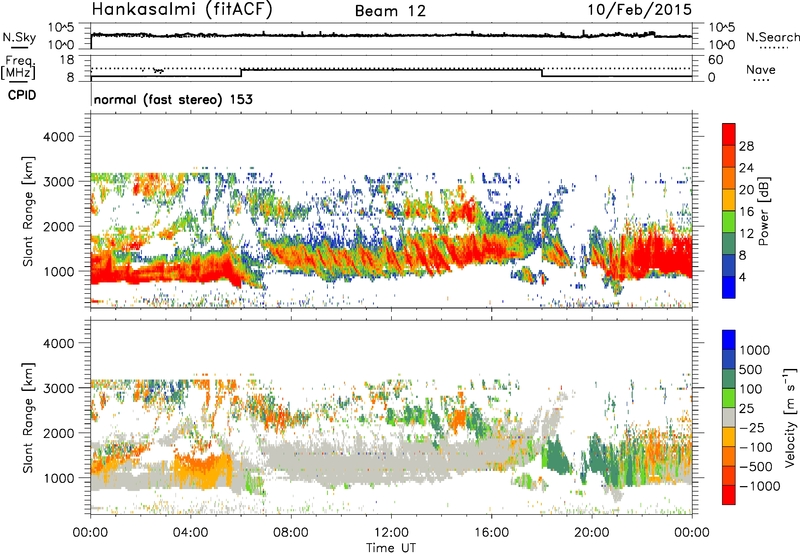Click Slant Range [km] label of Velocity panel
The width and height of the screenshot is (800, 554).
tap(28, 418)
